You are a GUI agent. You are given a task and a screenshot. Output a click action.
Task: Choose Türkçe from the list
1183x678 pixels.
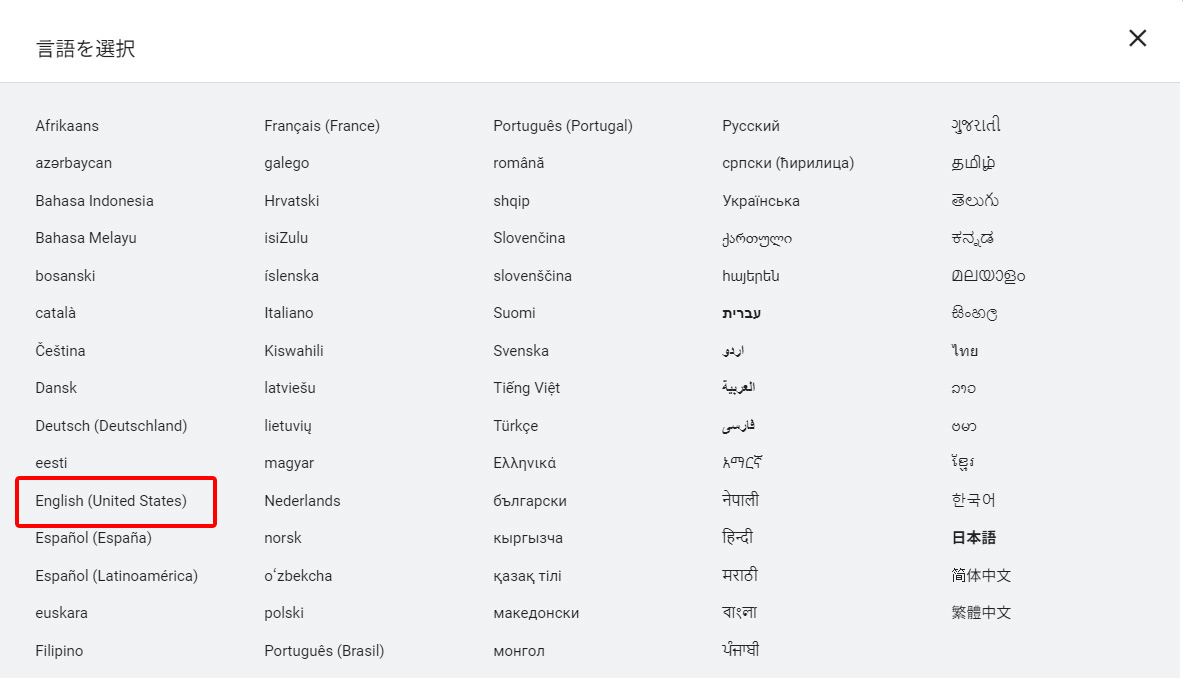click(515, 426)
